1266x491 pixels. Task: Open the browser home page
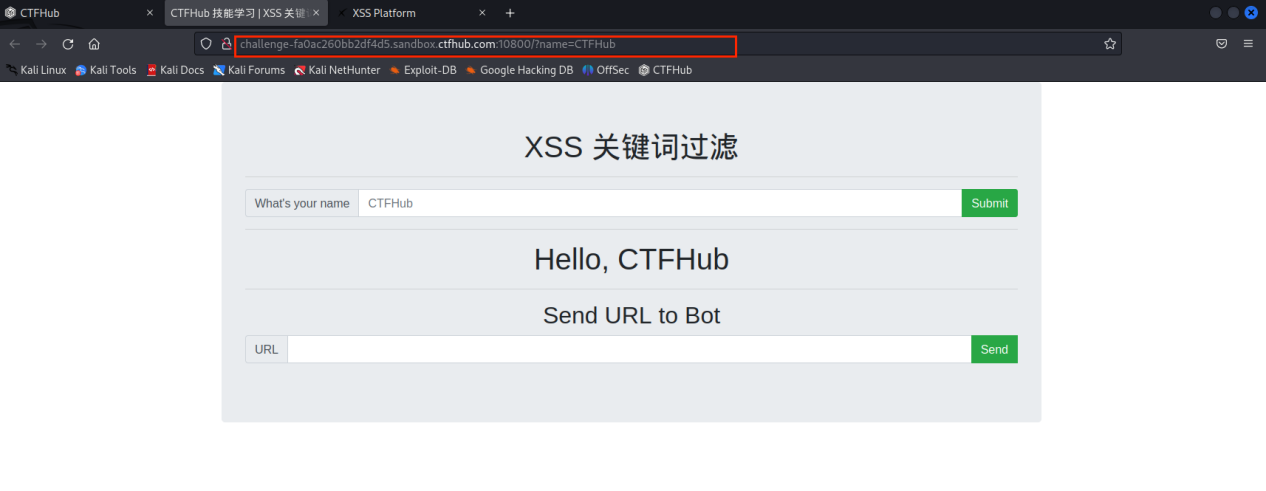94,44
